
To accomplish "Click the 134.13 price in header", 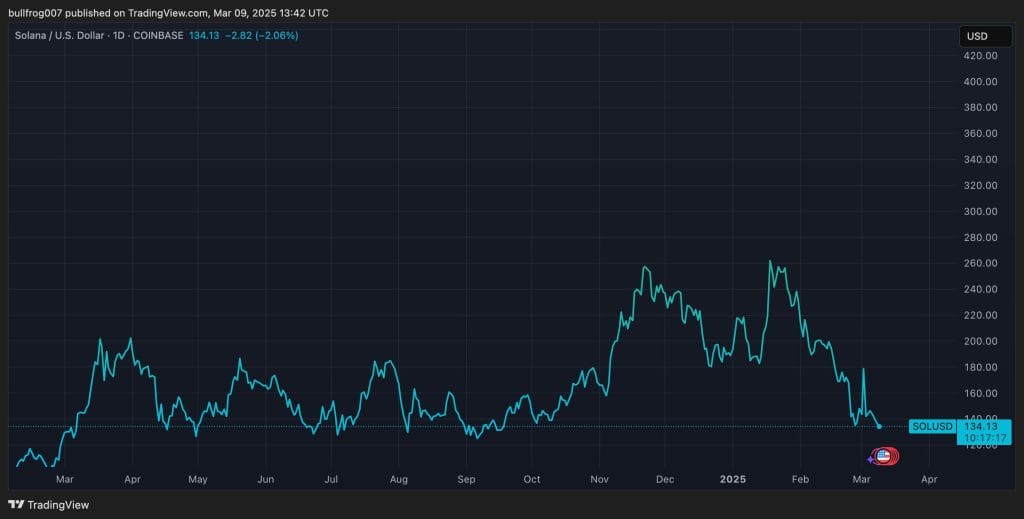I will click(x=204, y=36).
